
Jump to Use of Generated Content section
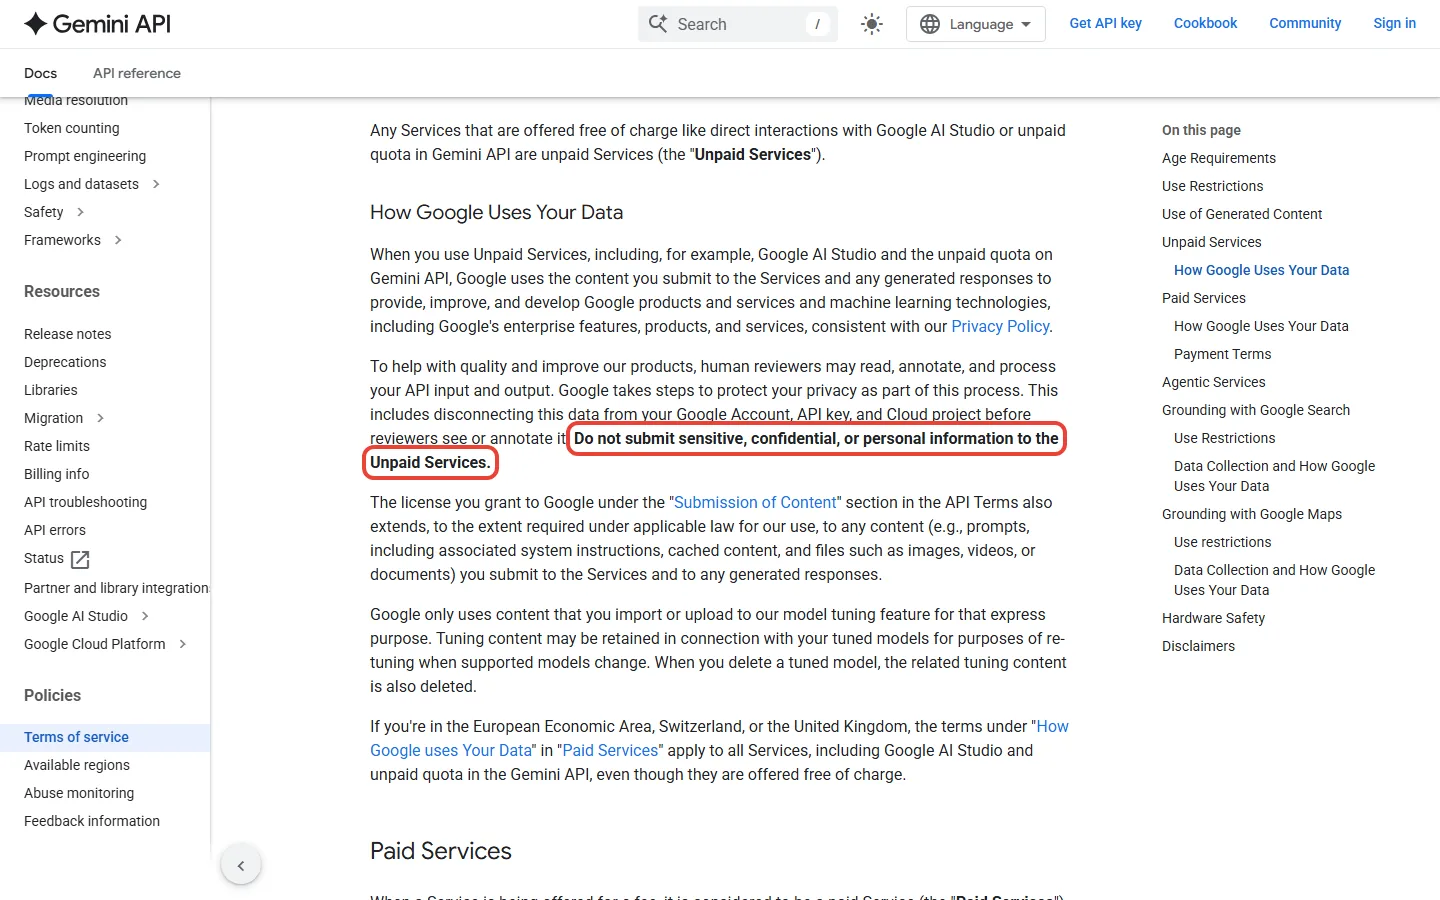1242,214
